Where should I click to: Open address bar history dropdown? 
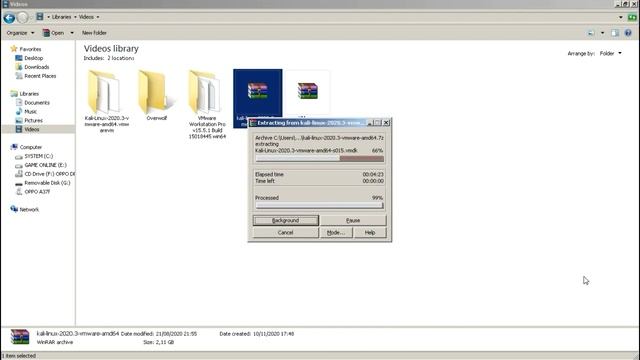[x=621, y=18]
